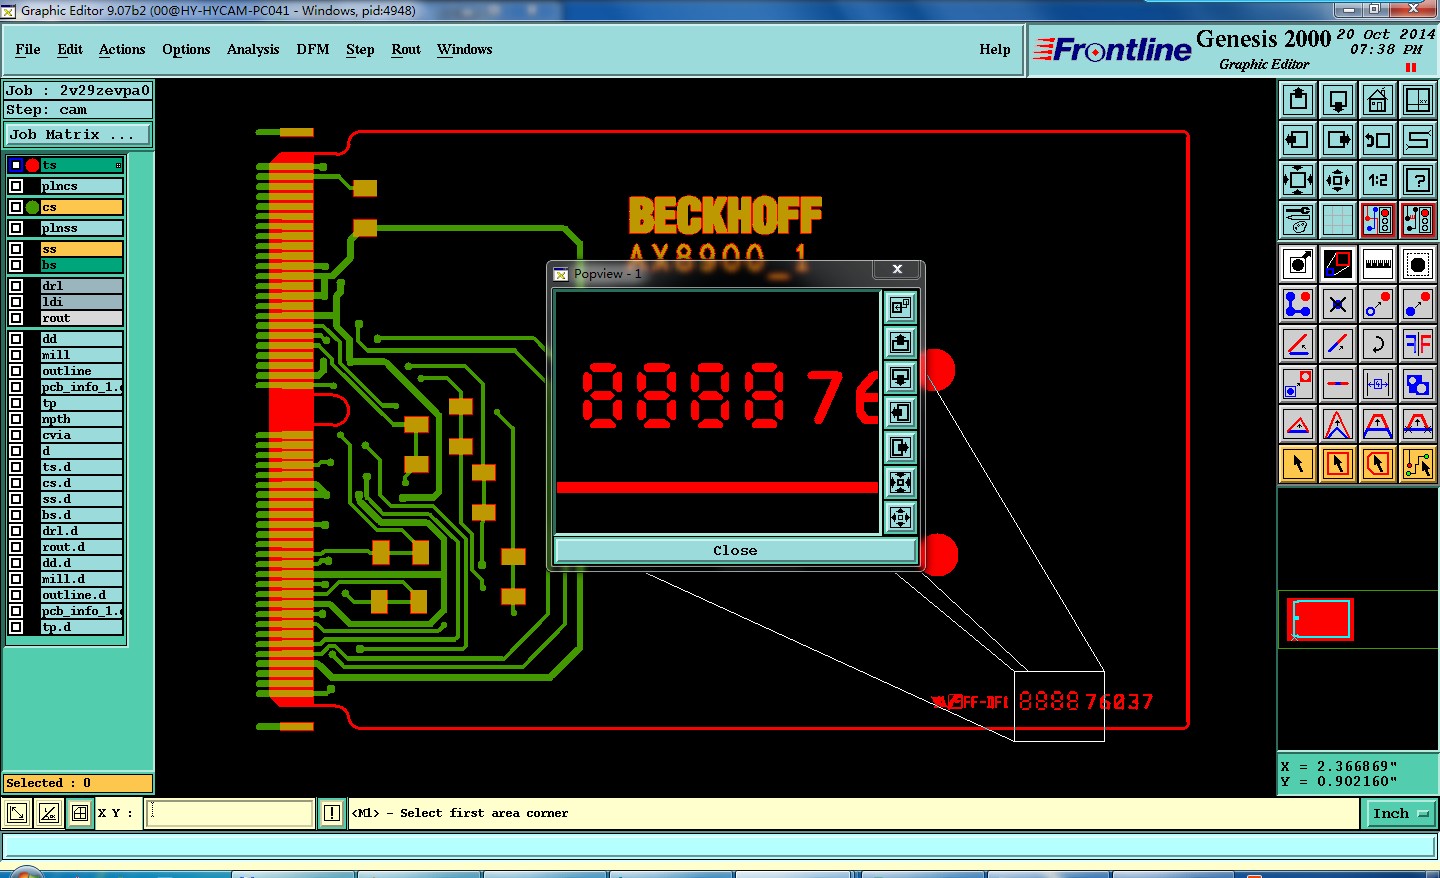Click the previous-view undo icon in right panel
Viewport: 1440px width, 878px height.
(x=1378, y=139)
